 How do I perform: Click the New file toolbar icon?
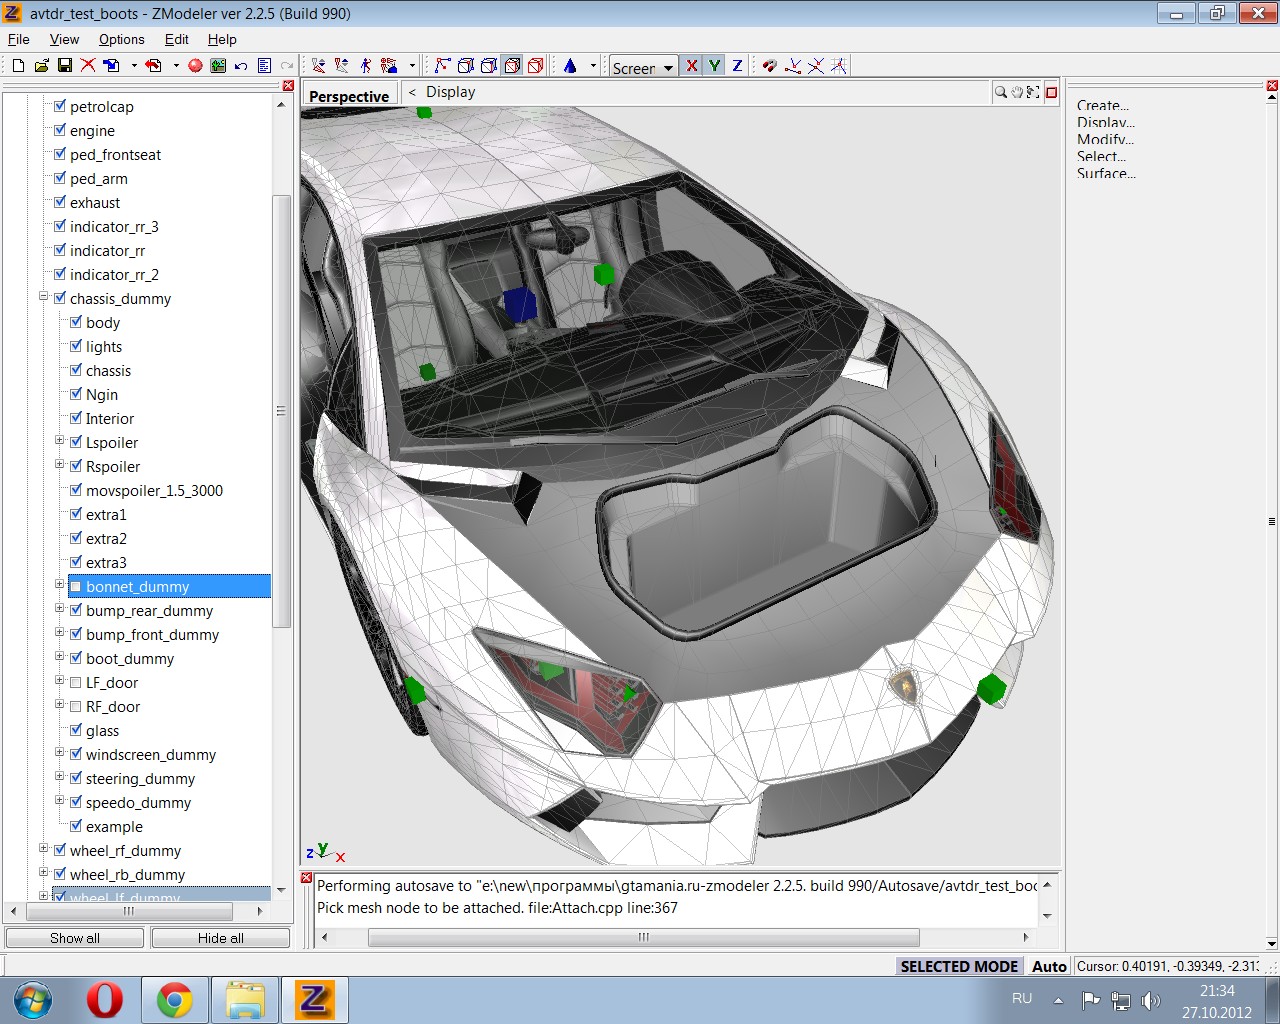tap(18, 65)
